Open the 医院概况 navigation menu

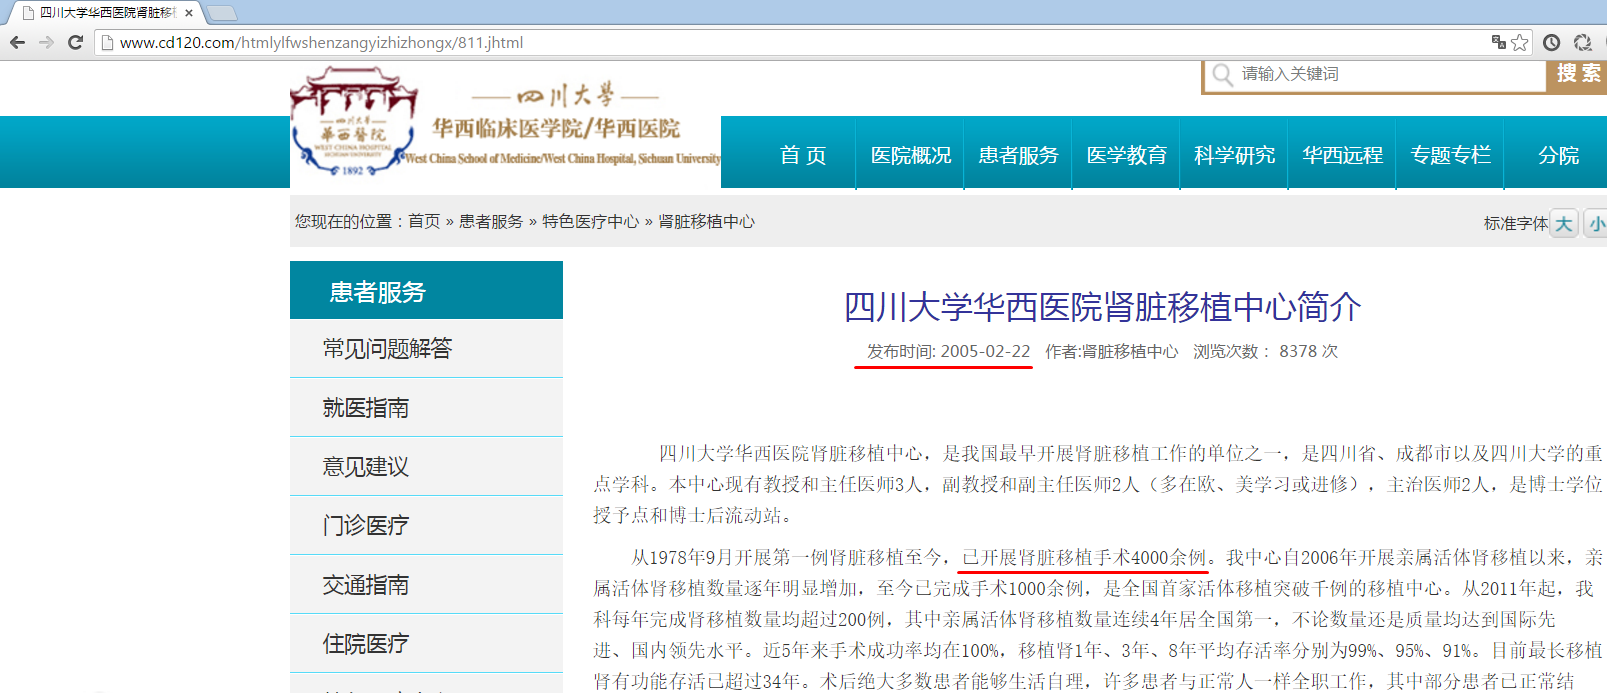(910, 155)
